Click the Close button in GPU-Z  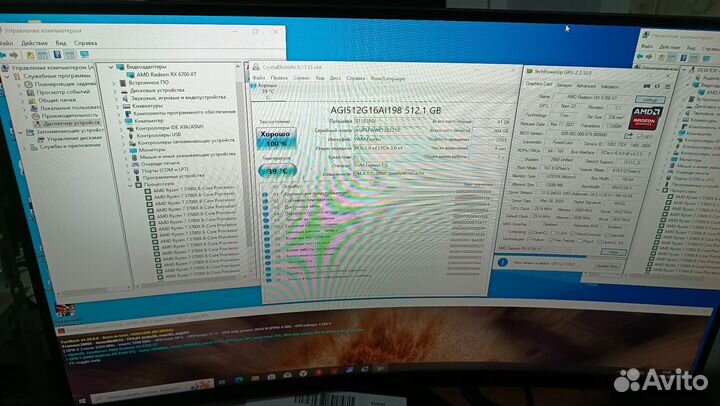614,252
